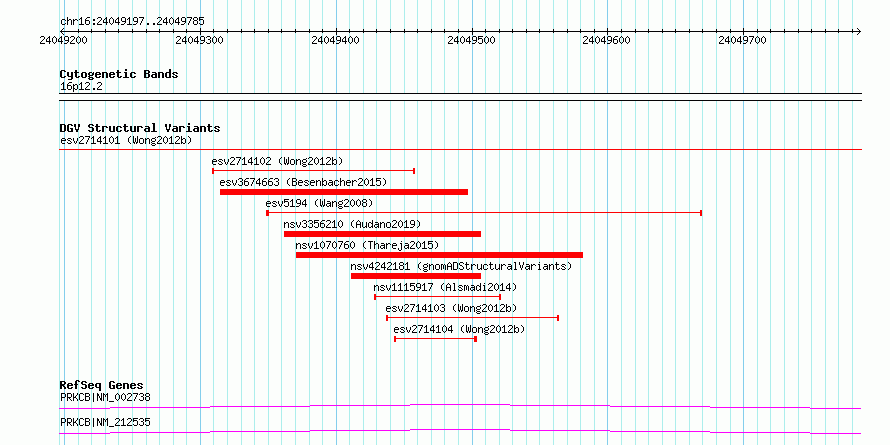Click ruler position 24049200
This screenshot has width=890, height=445.
pyautogui.click(x=62, y=40)
